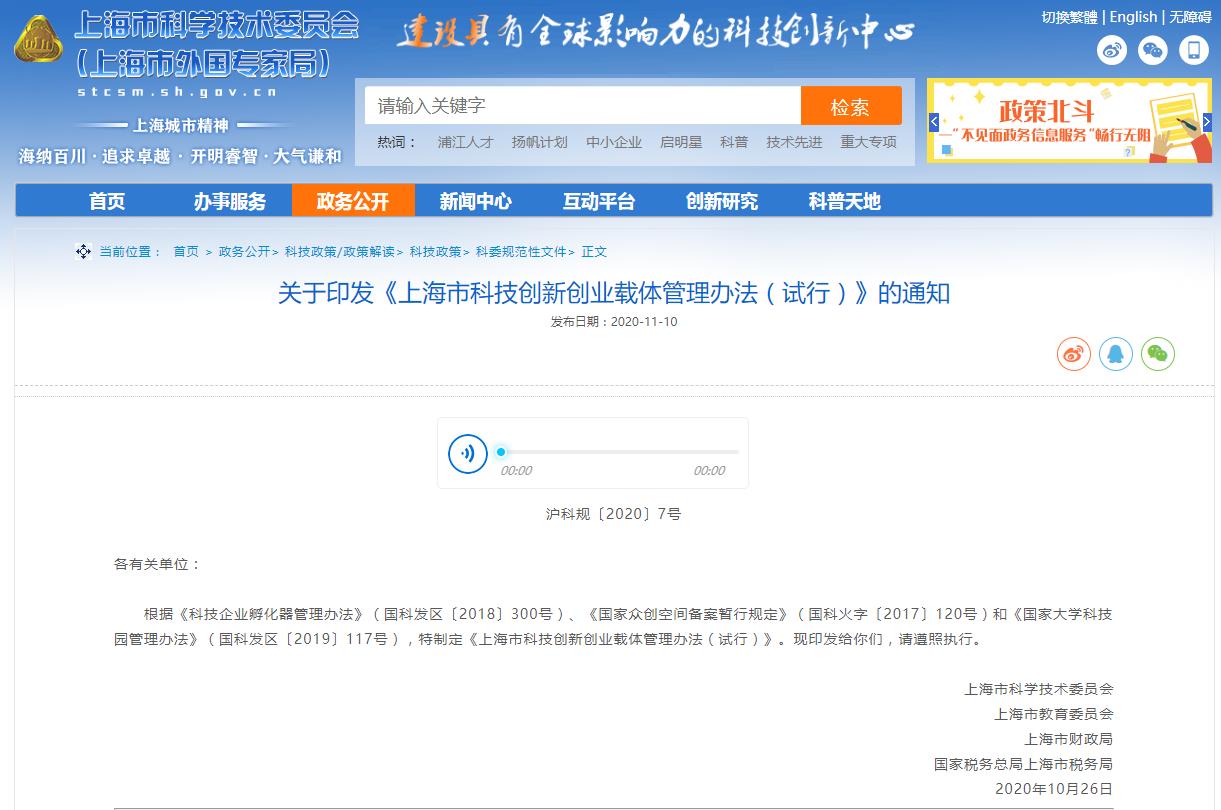Image resolution: width=1221 pixels, height=810 pixels.
Task: Click signature line 国家税务总局上海市税务局
Action: coord(1023,764)
